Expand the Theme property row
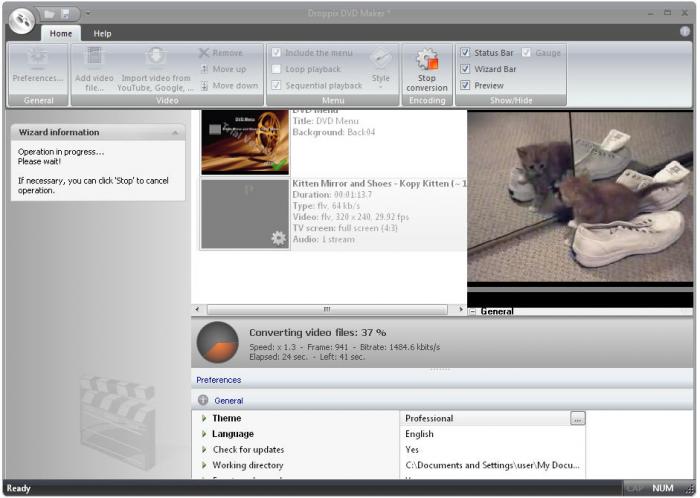The height and width of the screenshot is (498, 700). pyautogui.click(x=204, y=419)
